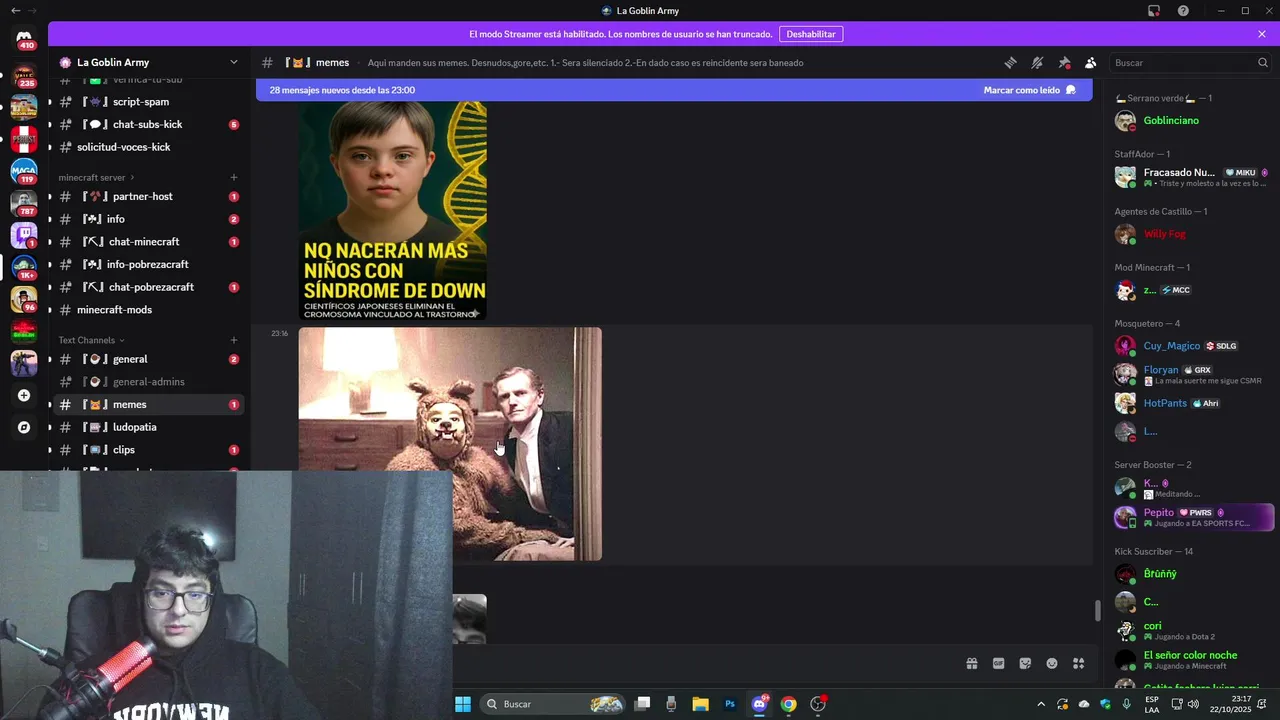
Task: Open Windows Start menu
Action: click(463, 704)
